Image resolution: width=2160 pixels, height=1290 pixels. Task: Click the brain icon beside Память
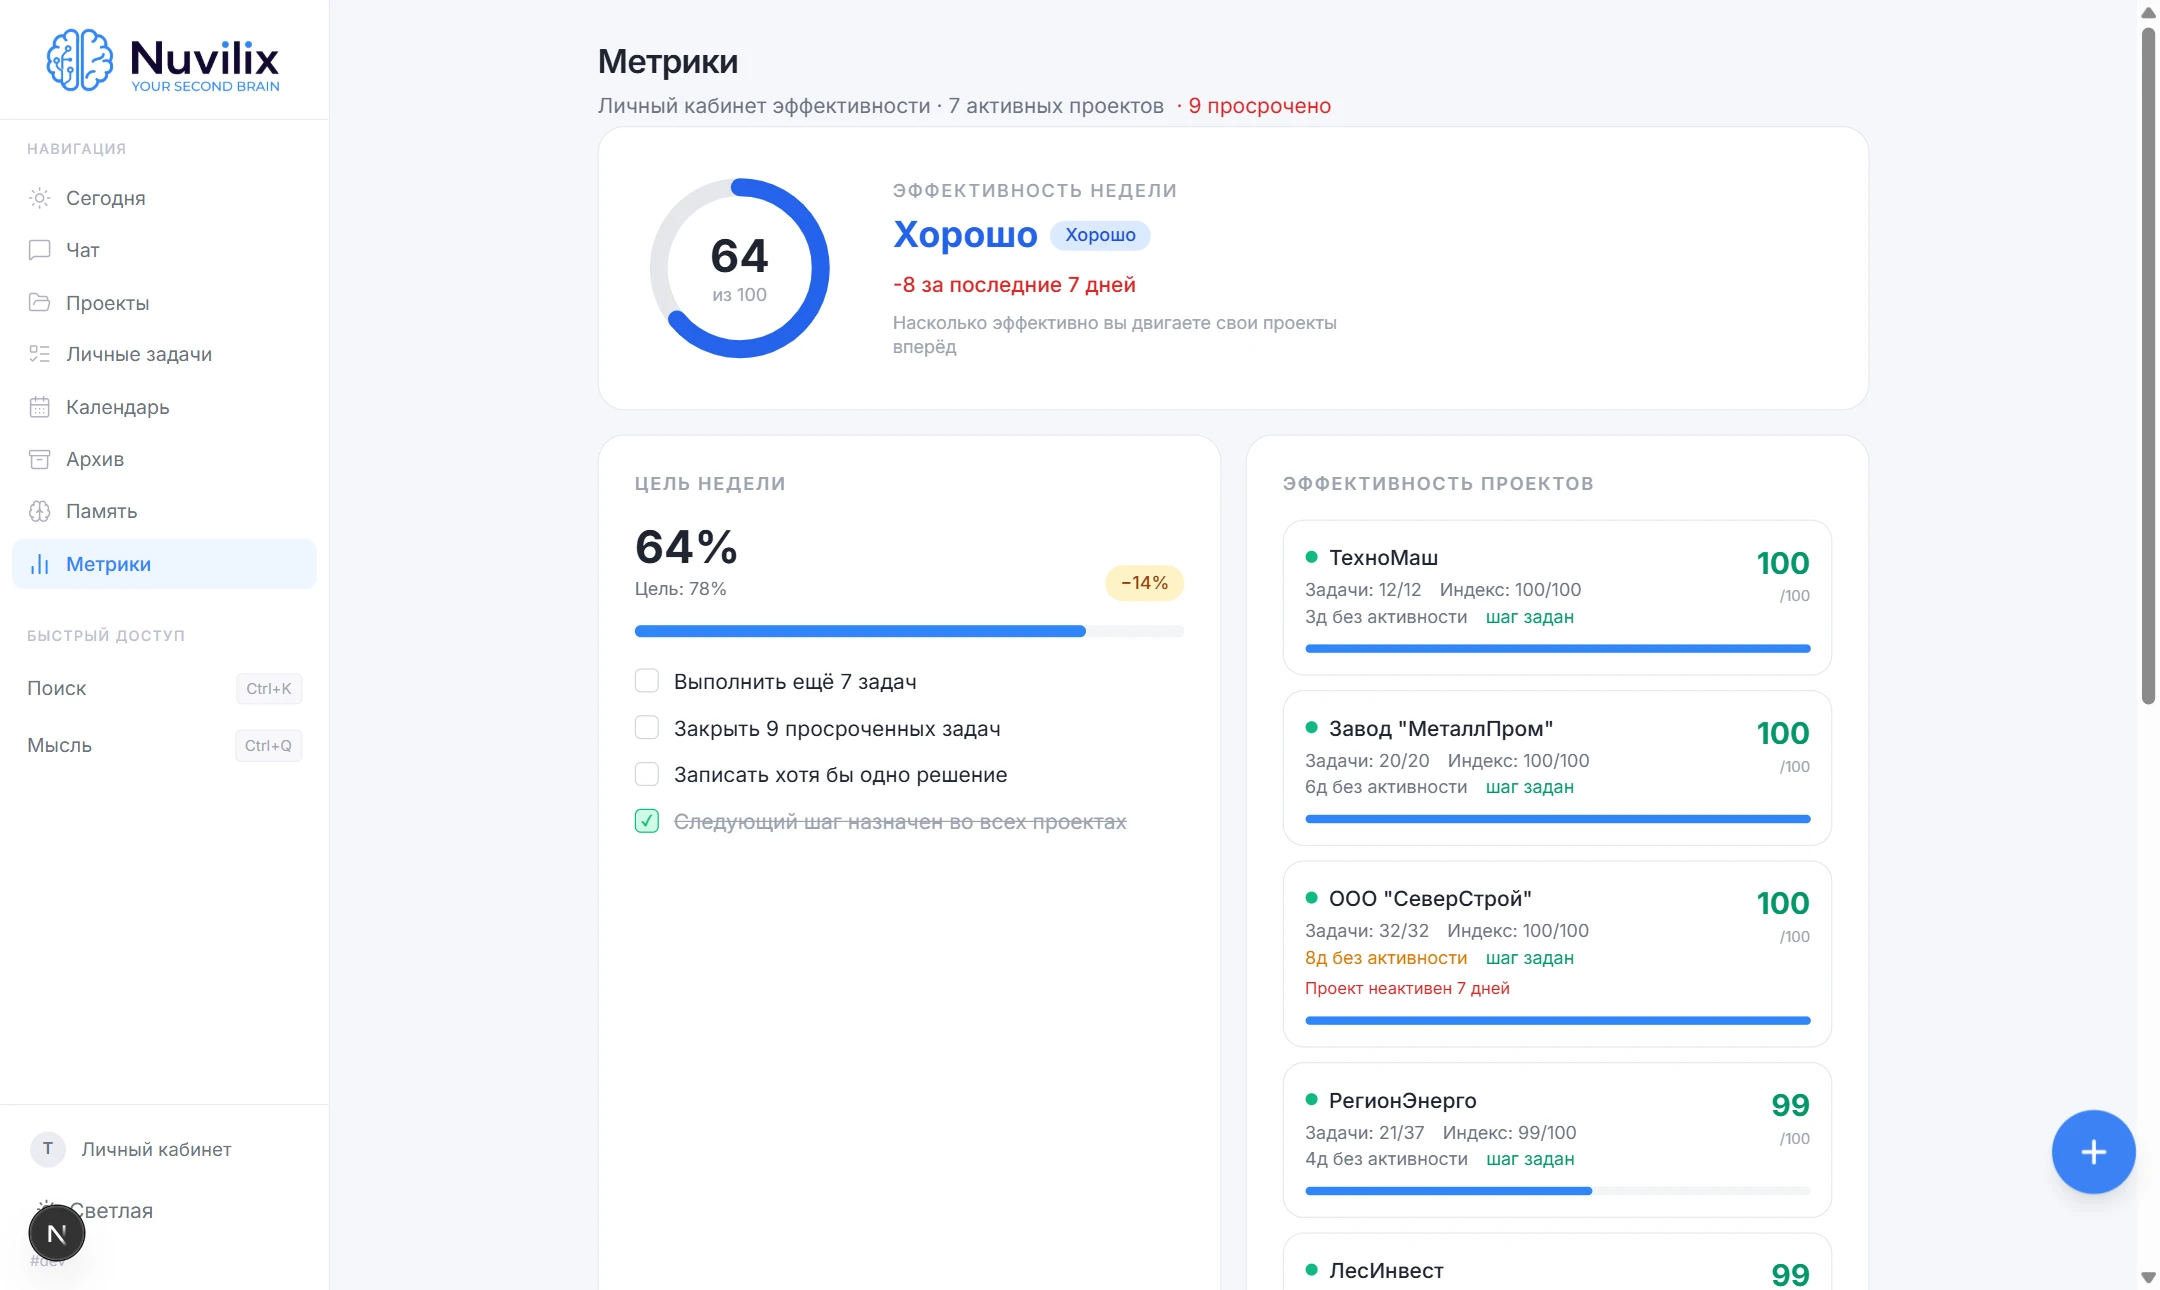[x=39, y=511]
